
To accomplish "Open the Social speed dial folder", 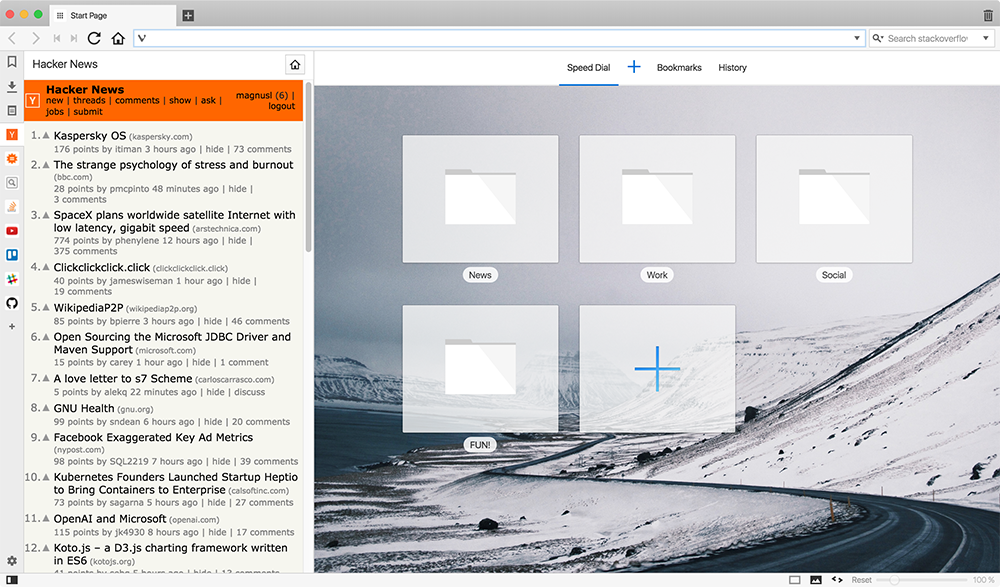I will (x=834, y=199).
